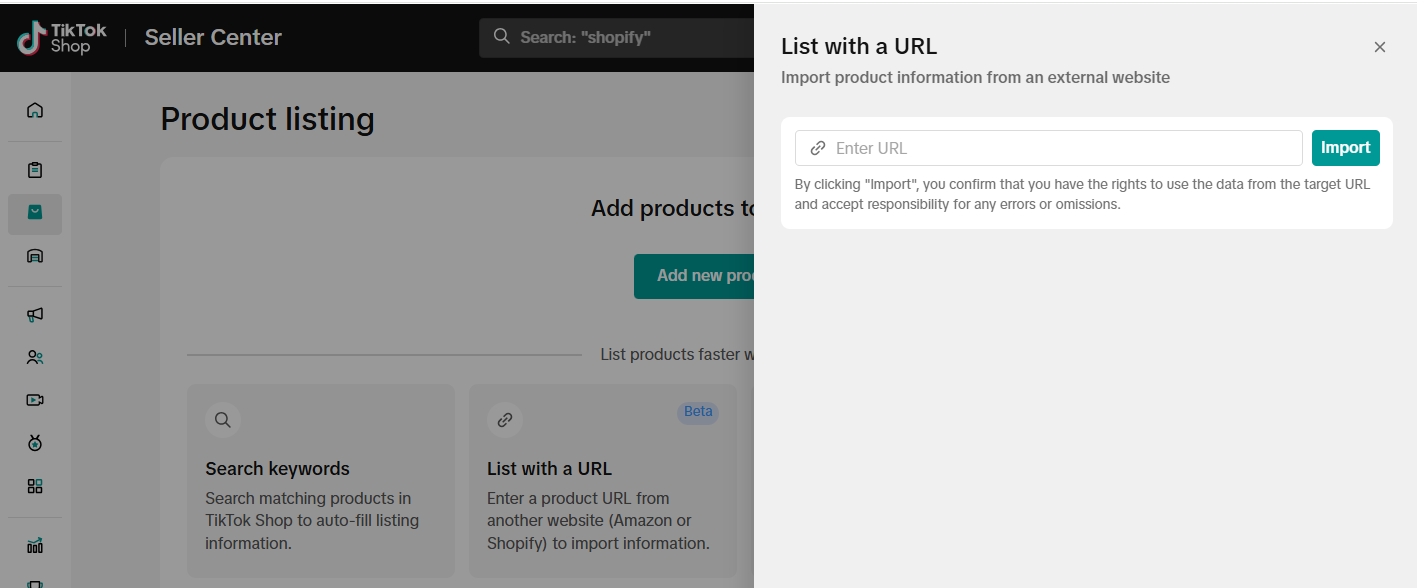Image resolution: width=1417 pixels, height=588 pixels.
Task: Click the Seller Center title link
Action: (213, 38)
